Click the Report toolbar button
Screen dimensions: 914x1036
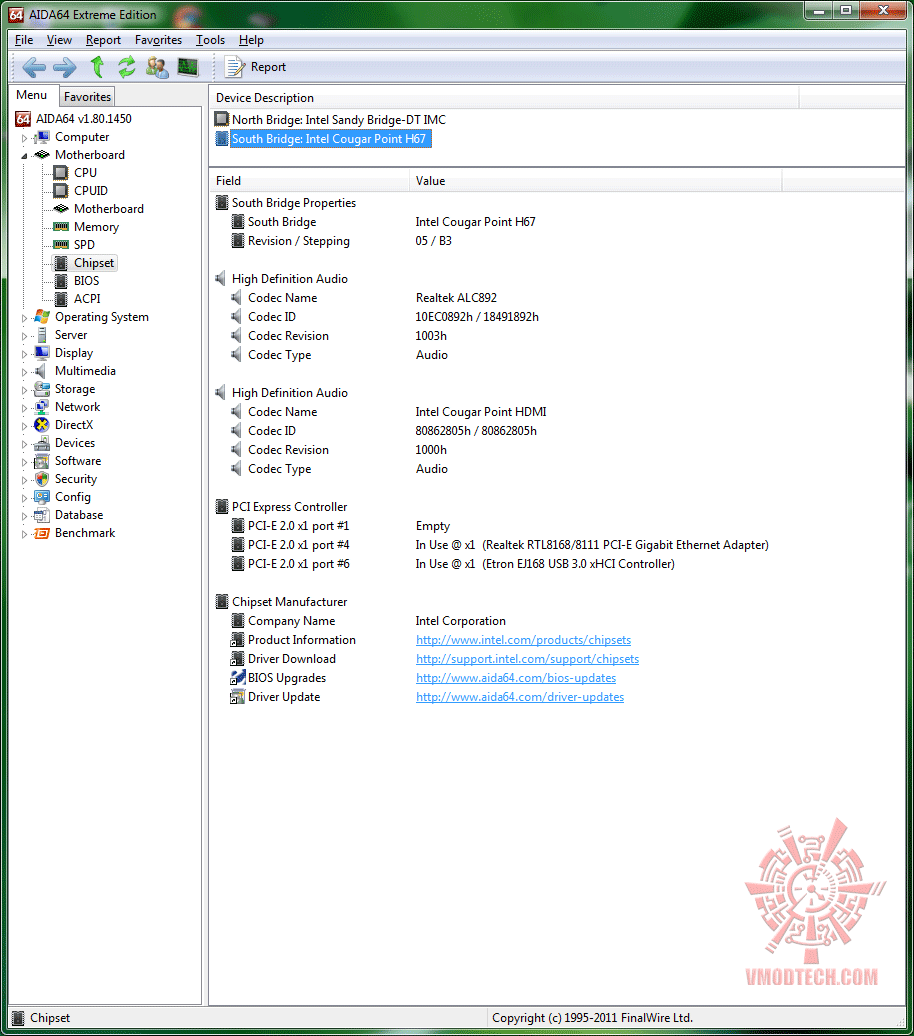pos(256,67)
